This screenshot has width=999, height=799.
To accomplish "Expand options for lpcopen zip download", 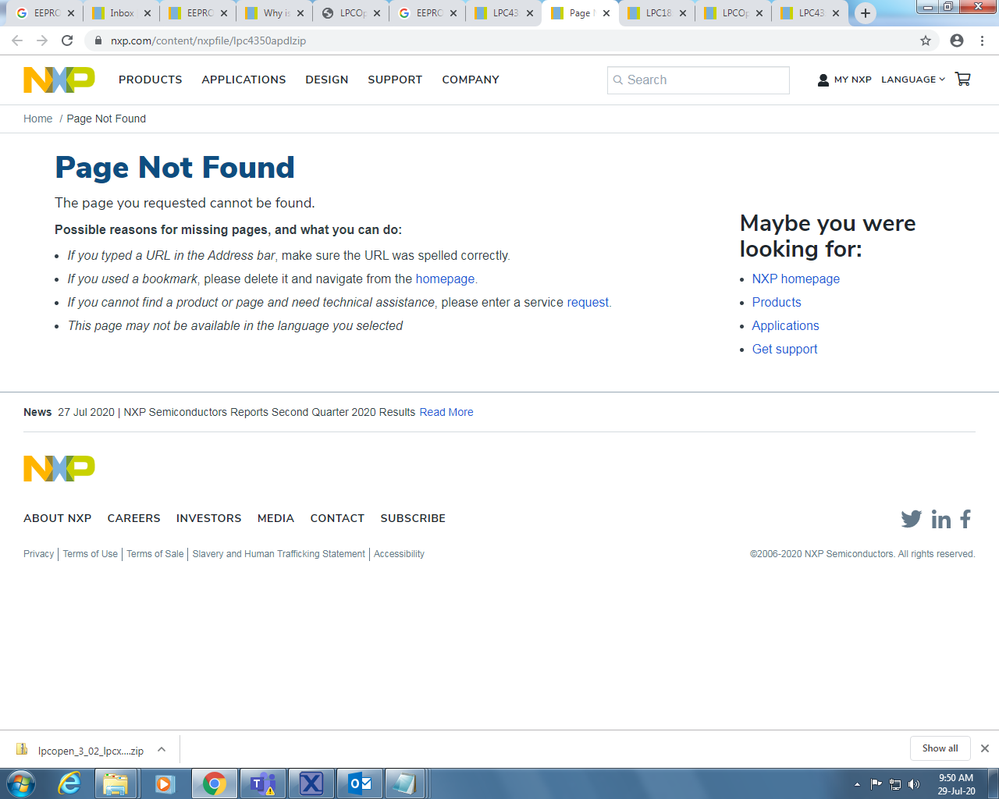I will coord(162,750).
